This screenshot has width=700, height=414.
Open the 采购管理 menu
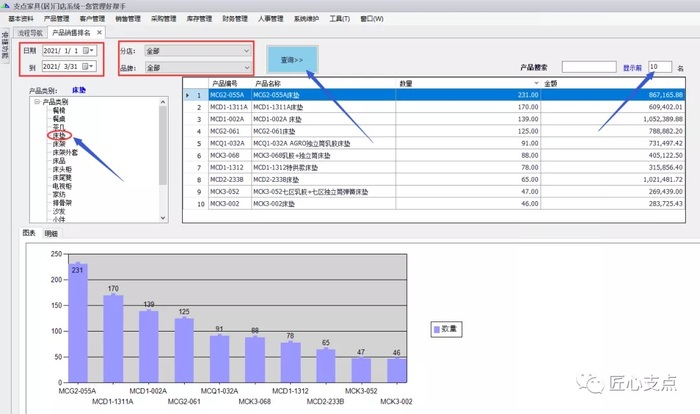[164, 19]
